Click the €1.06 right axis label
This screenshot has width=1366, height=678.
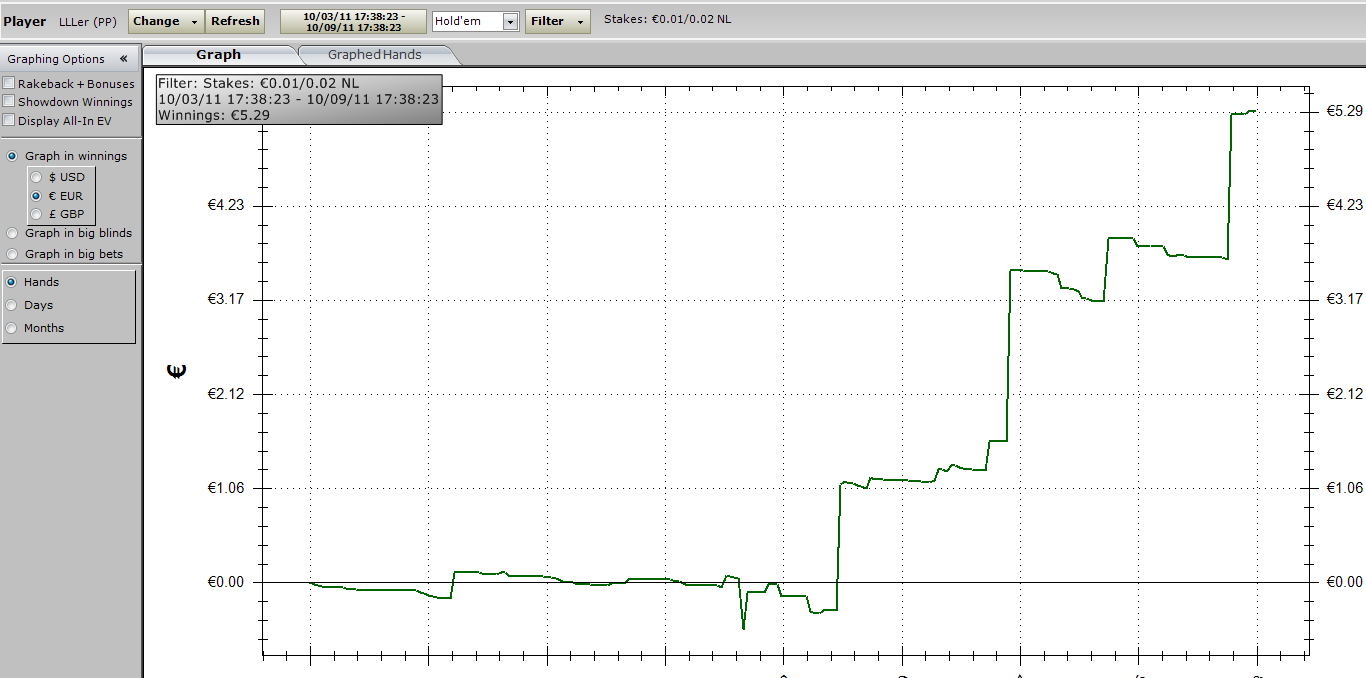[x=1343, y=487]
